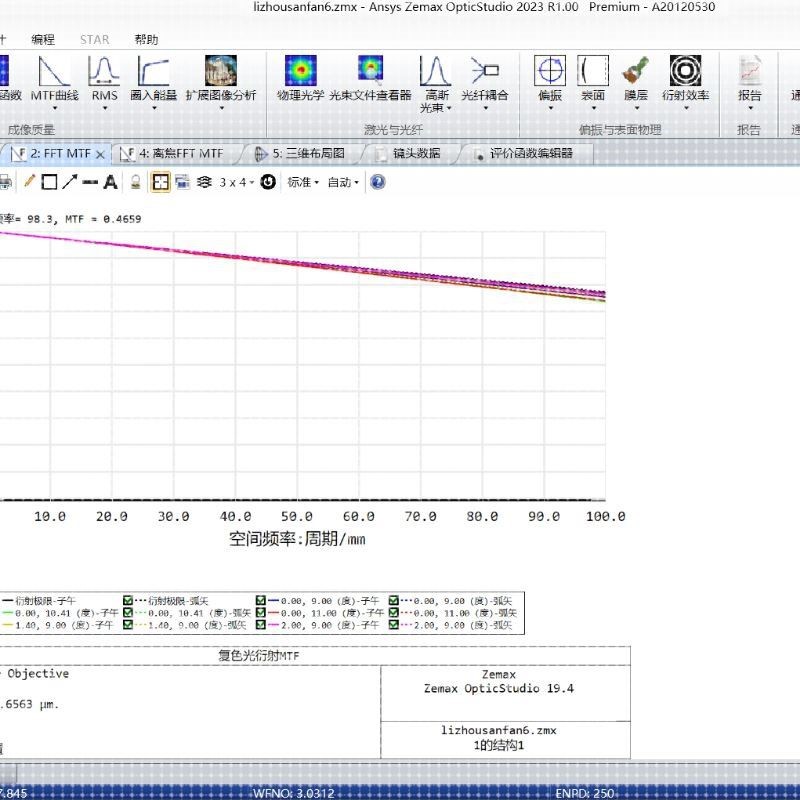
Task: Expand arrow under 圈入能量
Action: point(154,108)
